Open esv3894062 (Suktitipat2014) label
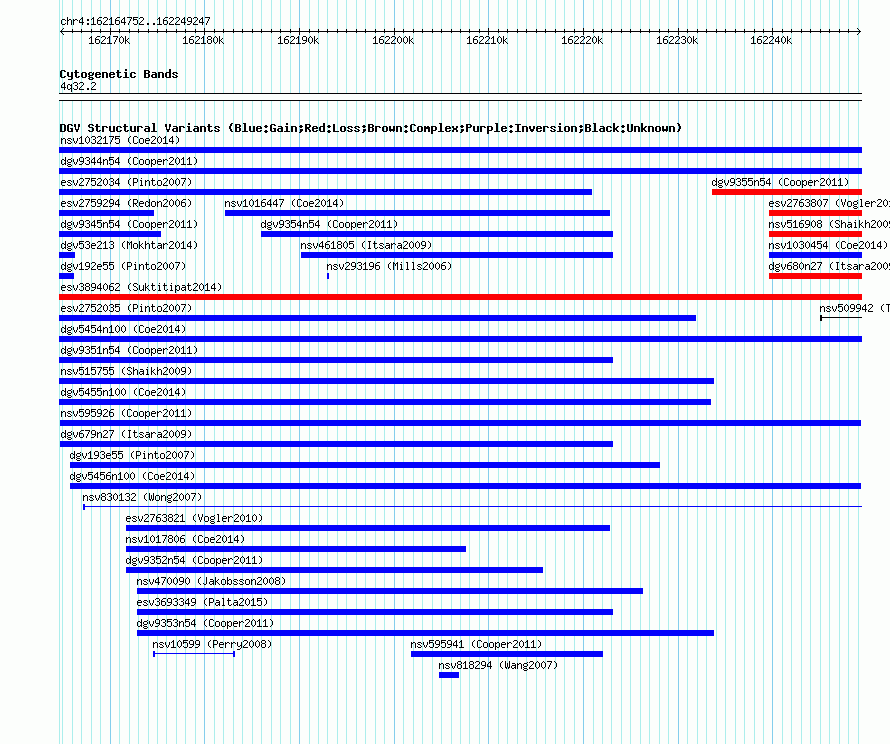Screen dimensions: 890x744 [x=141, y=287]
